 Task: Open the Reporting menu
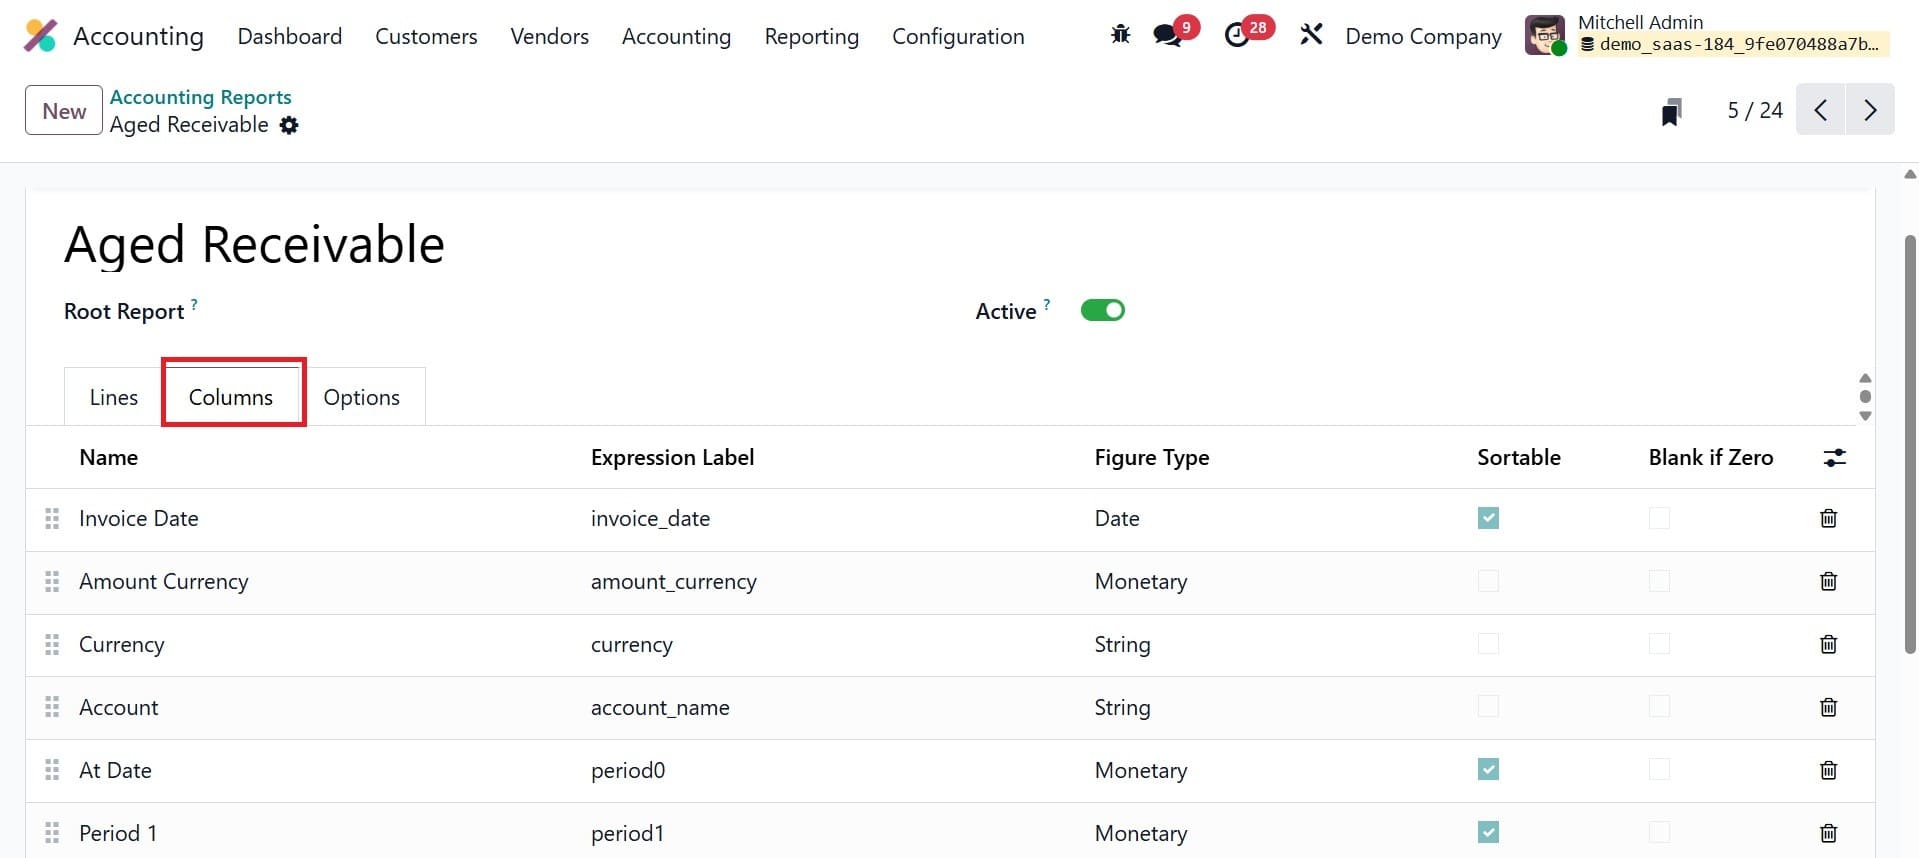coord(811,36)
